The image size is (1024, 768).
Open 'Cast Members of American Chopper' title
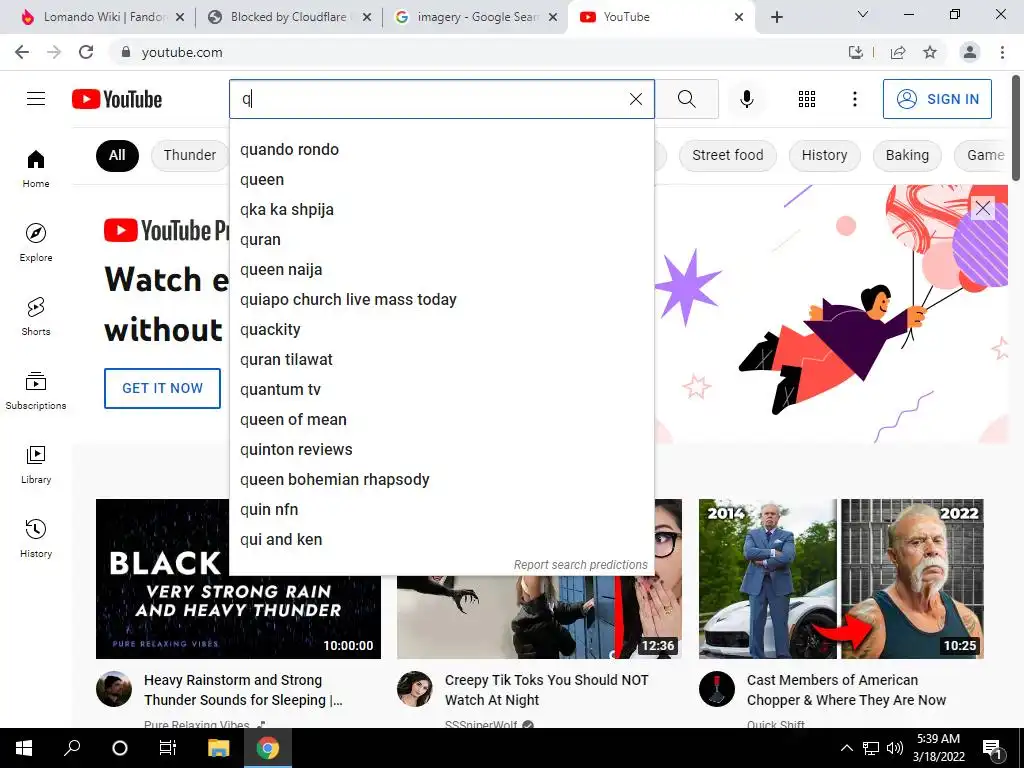[x=846, y=690]
